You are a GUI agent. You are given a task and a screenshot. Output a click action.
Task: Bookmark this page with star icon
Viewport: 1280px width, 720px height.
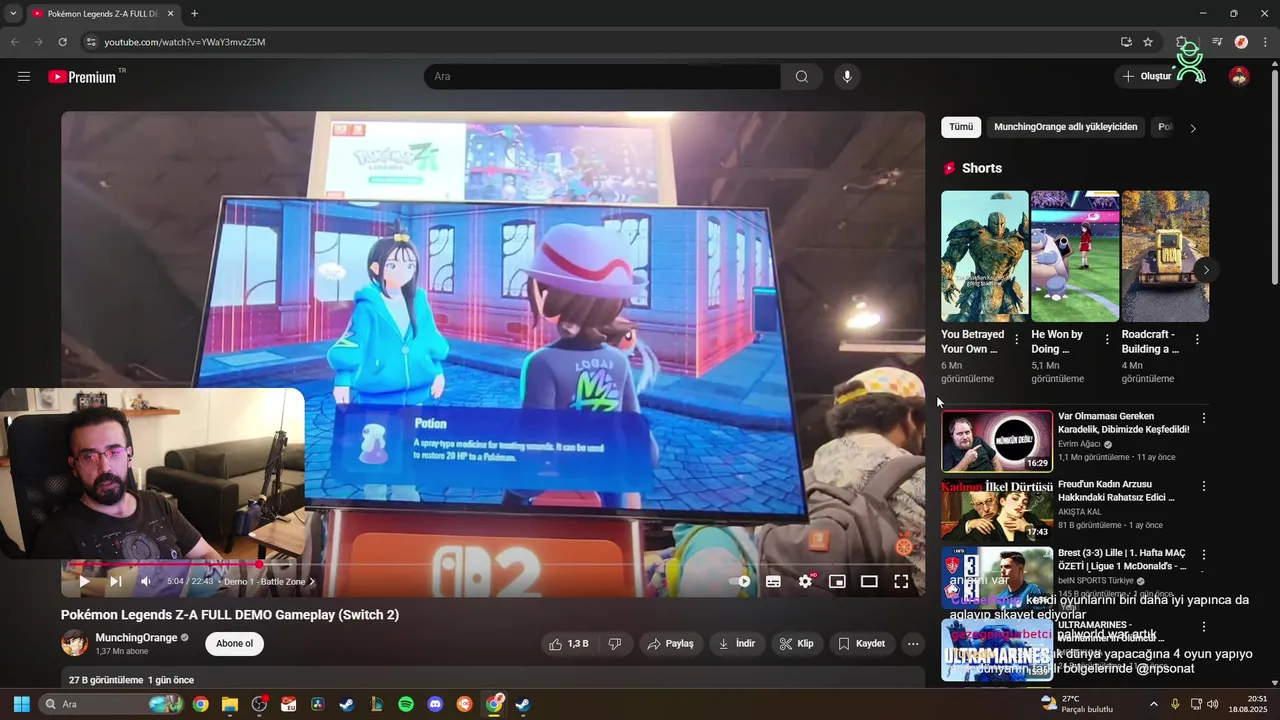1148,42
